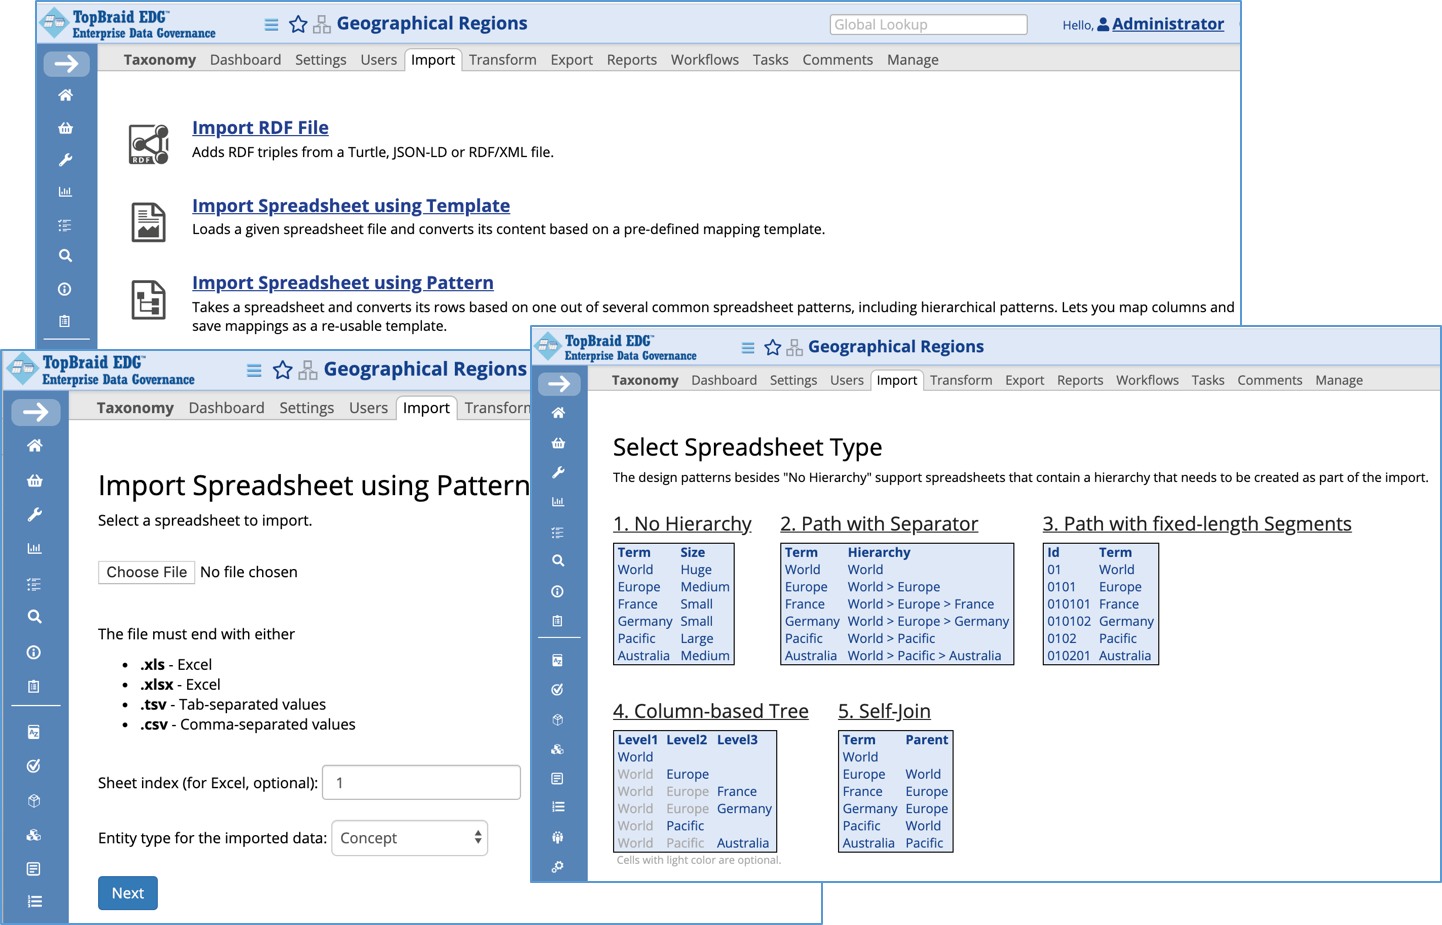Open clipboard icon in left window sidebar
Viewport: 1442px width, 925px height.
tap(34, 686)
